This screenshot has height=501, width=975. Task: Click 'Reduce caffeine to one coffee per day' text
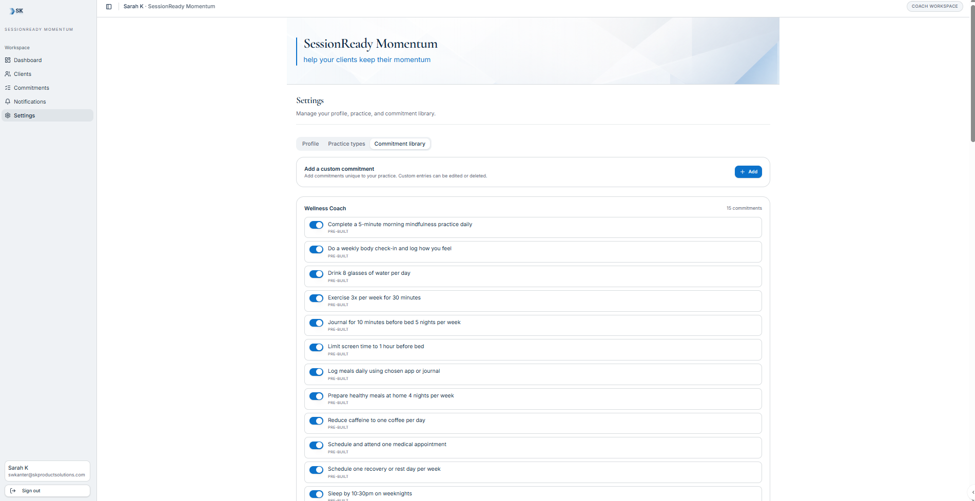[376, 420]
